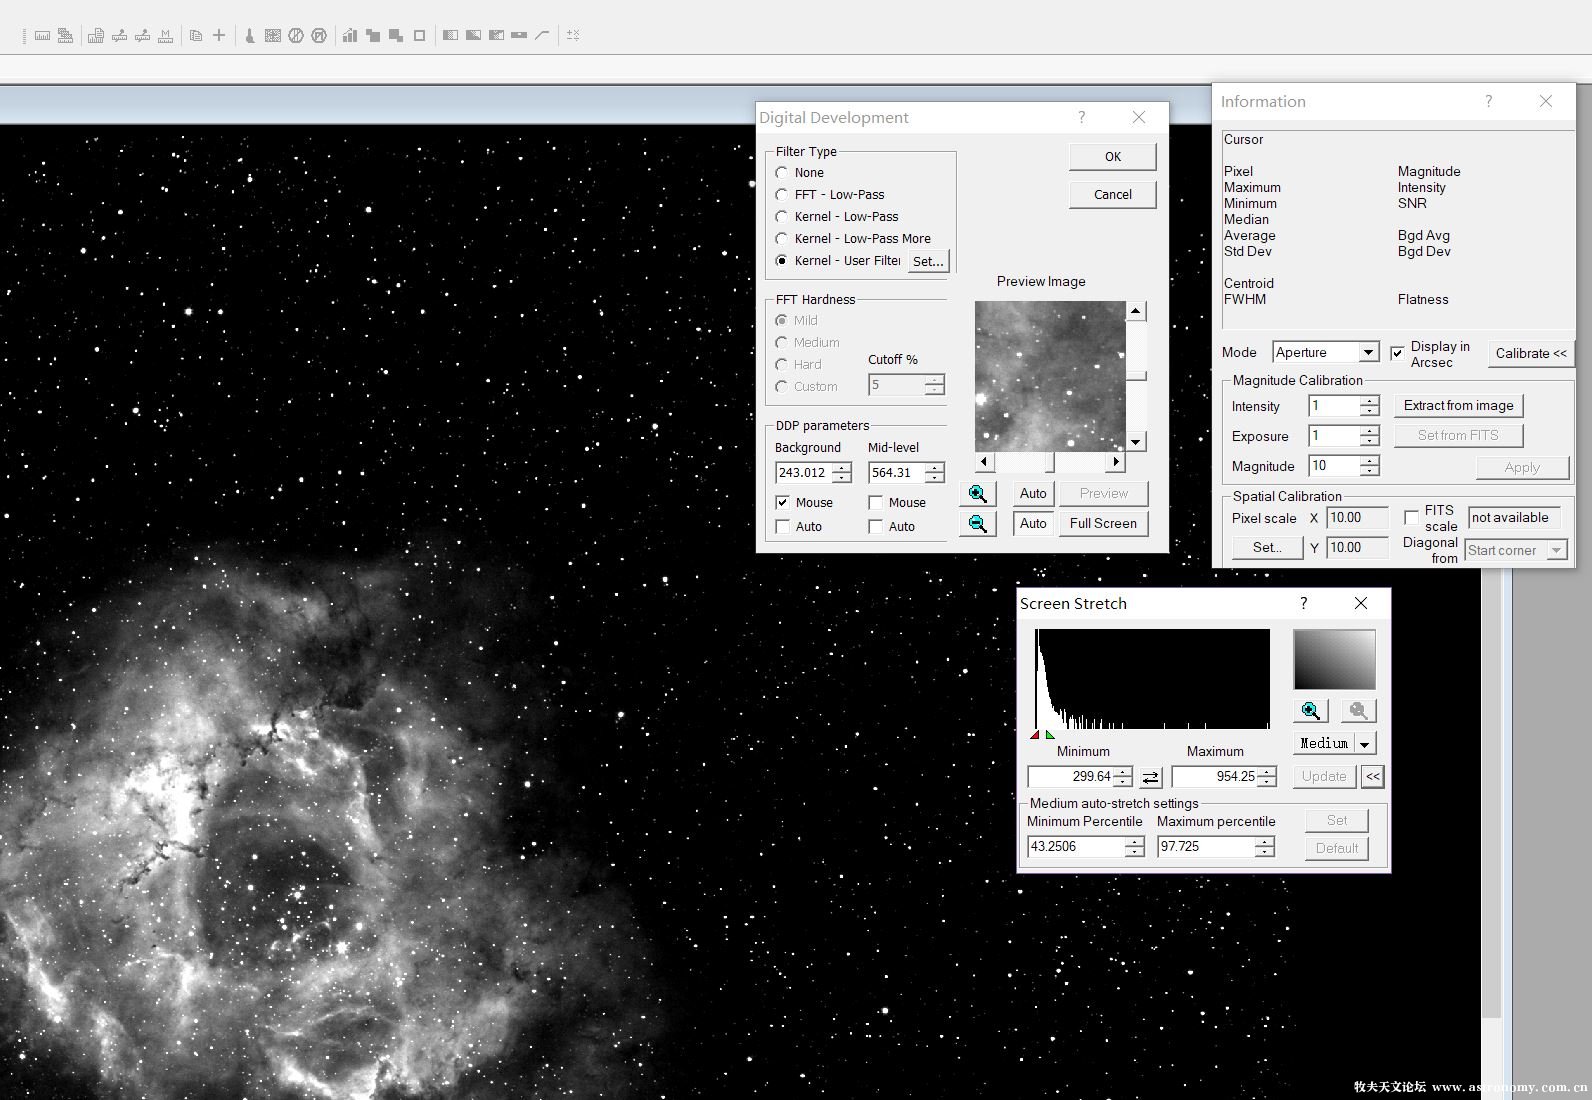Open the Start corner dropdown
1592x1100 pixels.
point(1556,550)
